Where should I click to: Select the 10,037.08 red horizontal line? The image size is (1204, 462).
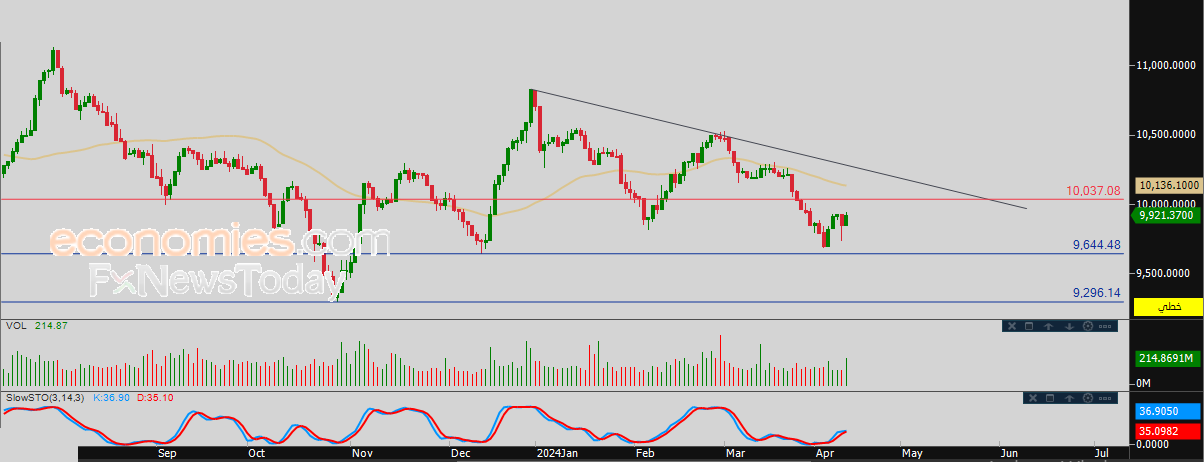[560, 199]
